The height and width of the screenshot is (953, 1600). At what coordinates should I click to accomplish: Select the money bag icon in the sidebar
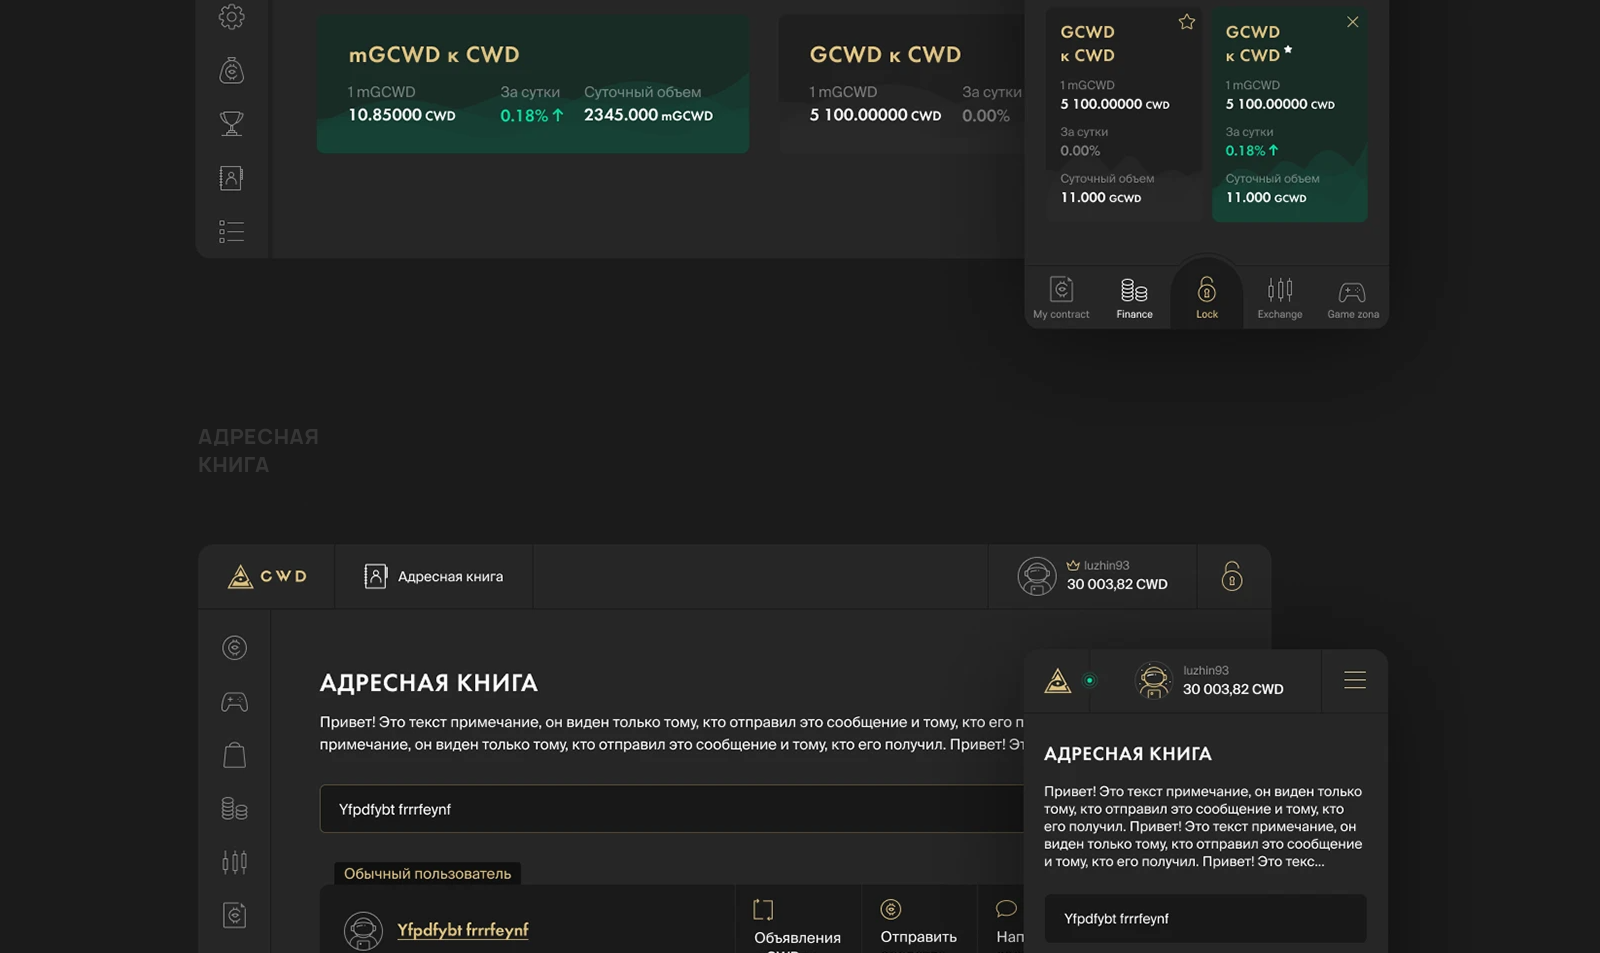click(x=231, y=70)
